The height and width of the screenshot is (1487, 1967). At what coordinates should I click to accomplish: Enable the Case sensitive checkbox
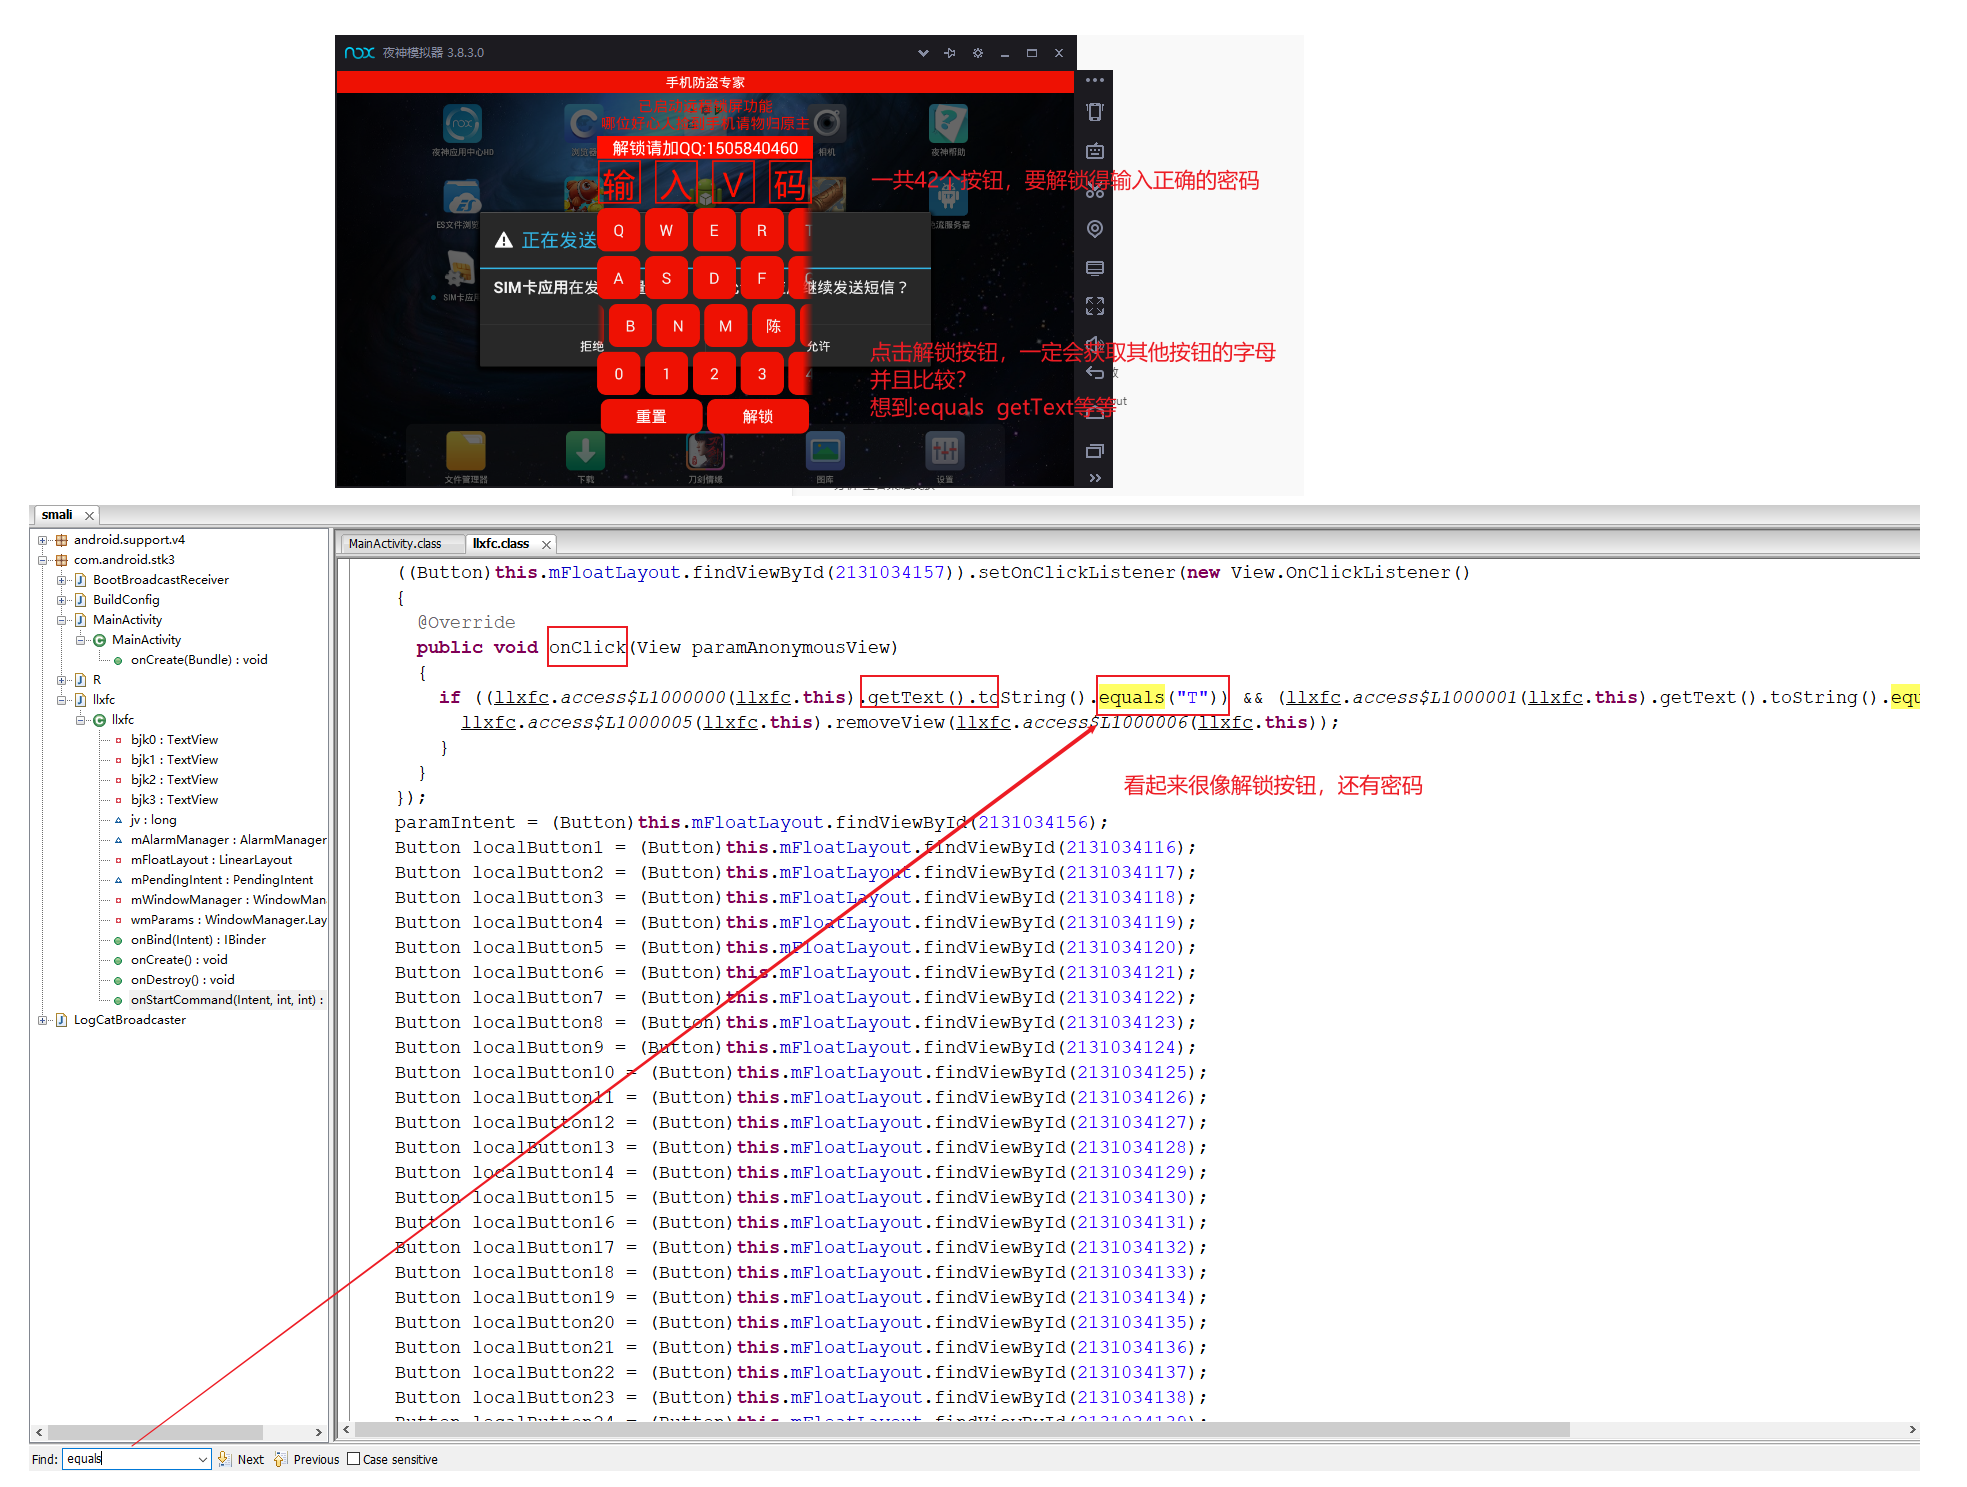click(353, 1459)
